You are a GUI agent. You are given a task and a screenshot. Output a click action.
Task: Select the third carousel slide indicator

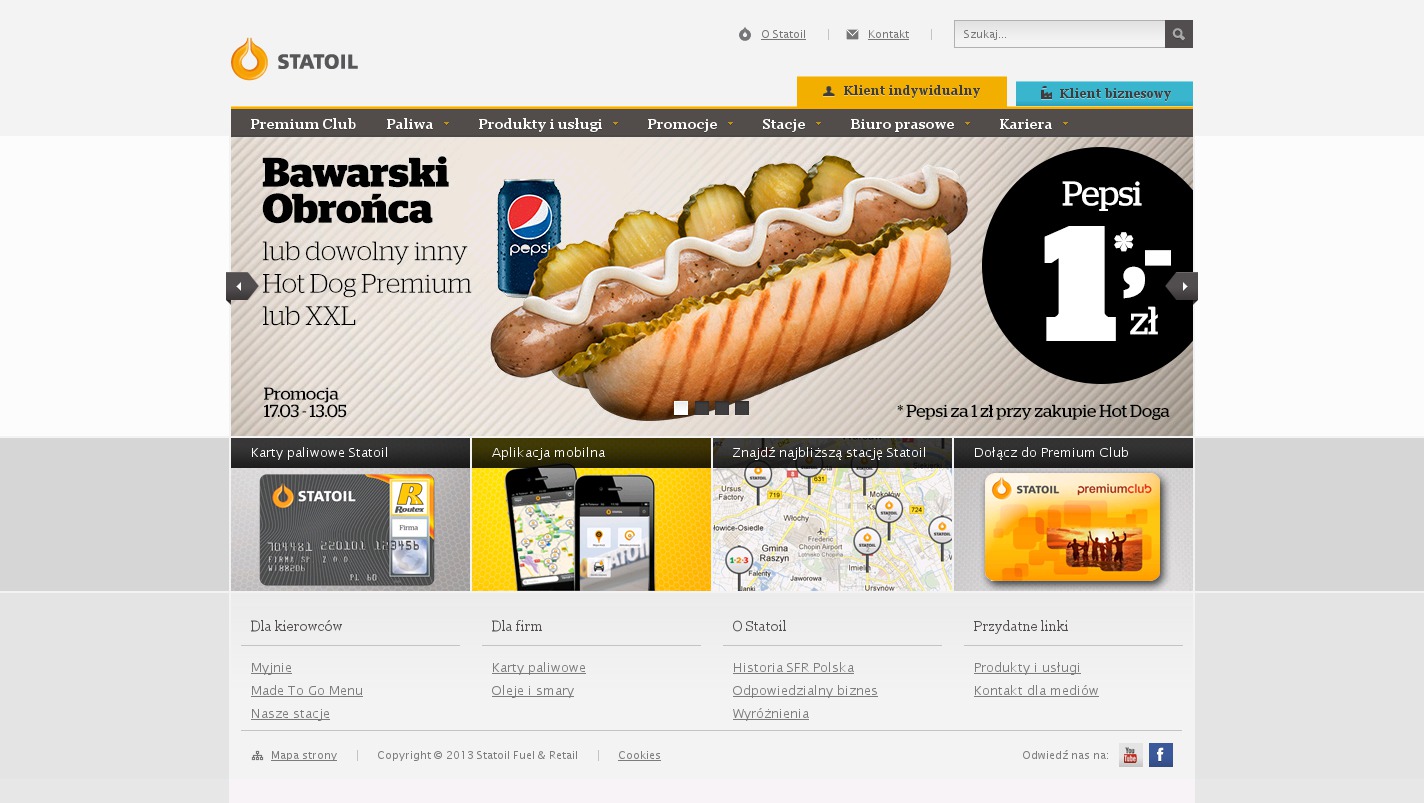[722, 408]
